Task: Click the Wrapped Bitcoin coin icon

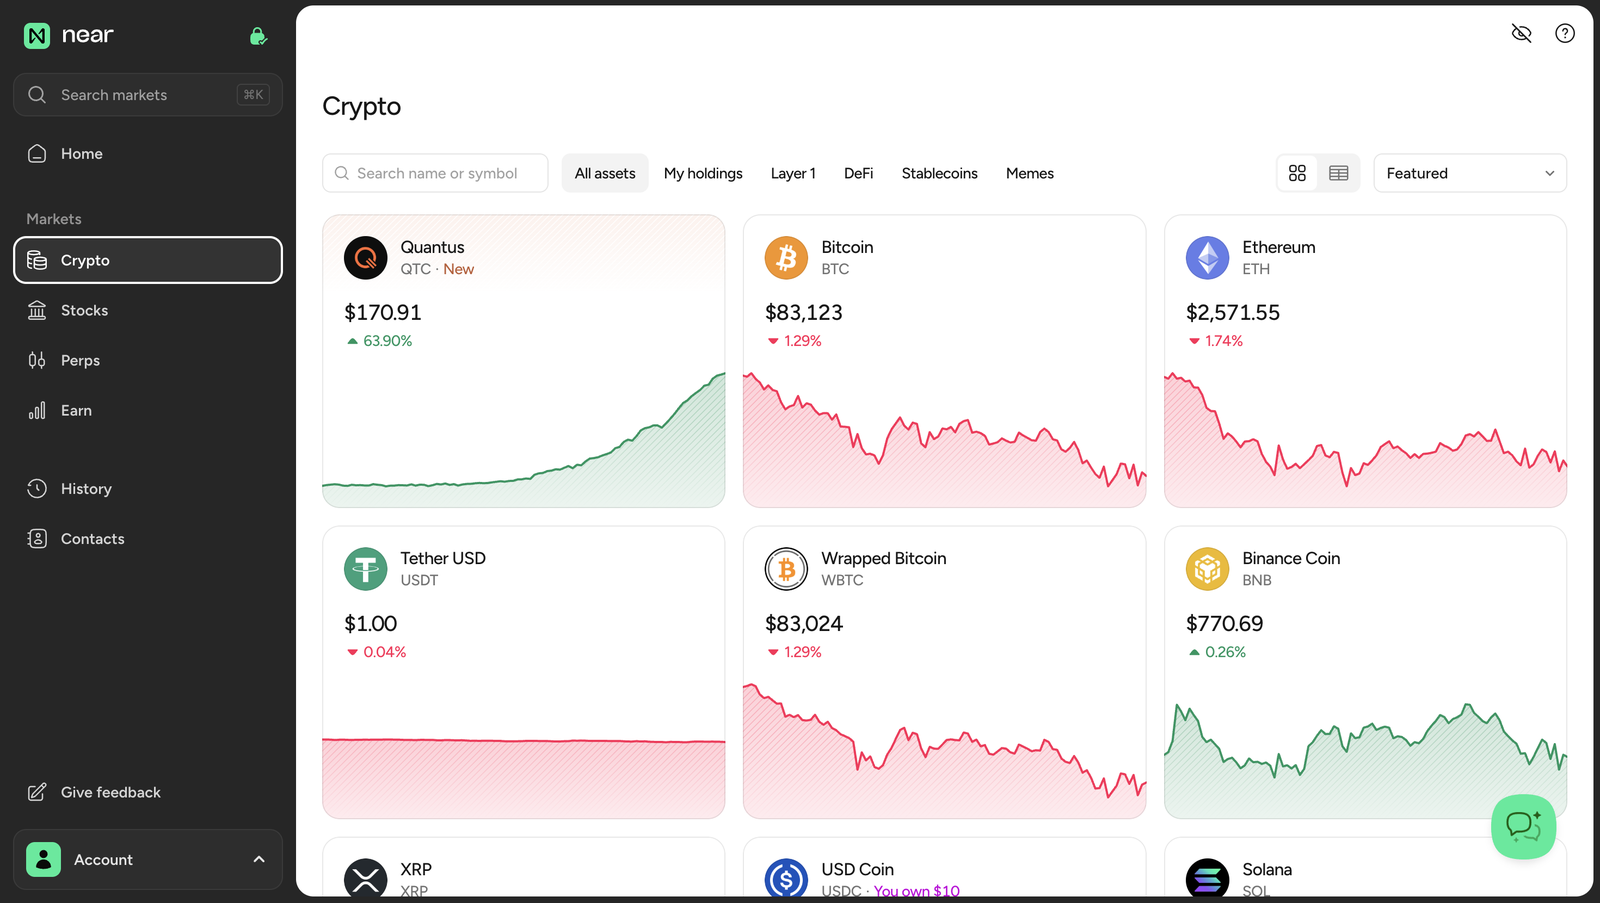Action: click(787, 569)
